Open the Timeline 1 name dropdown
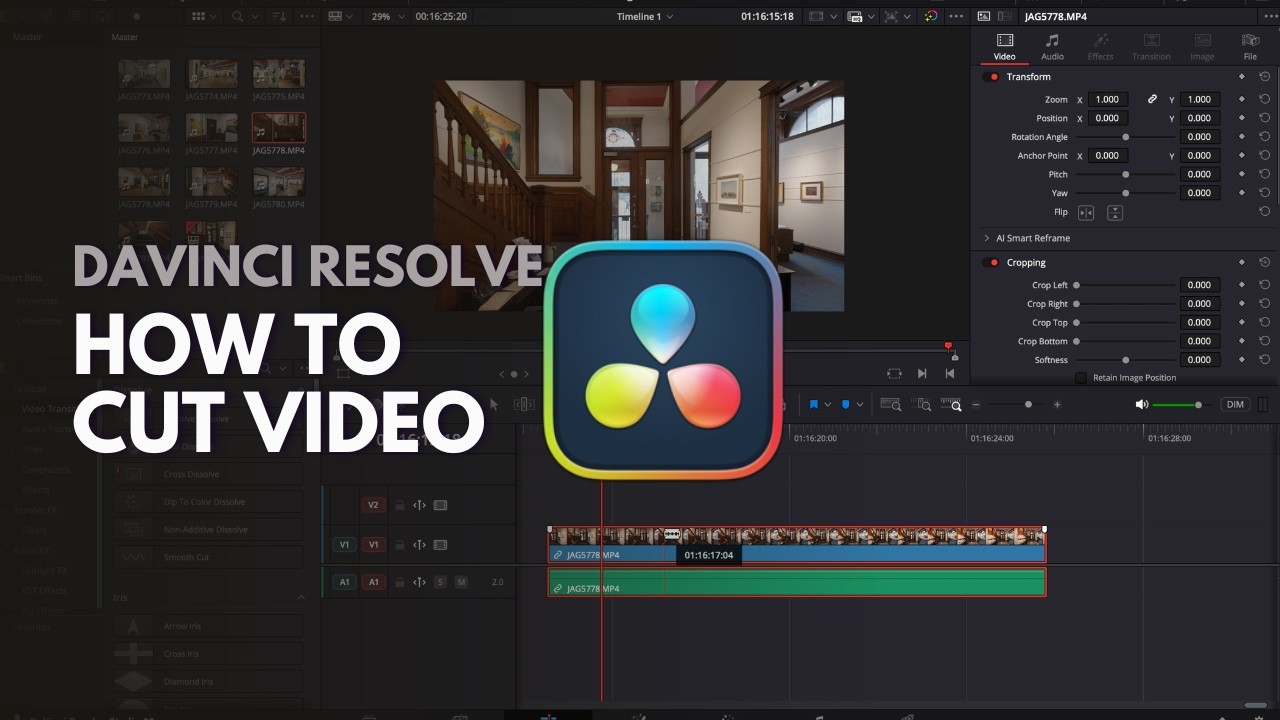 [645, 16]
